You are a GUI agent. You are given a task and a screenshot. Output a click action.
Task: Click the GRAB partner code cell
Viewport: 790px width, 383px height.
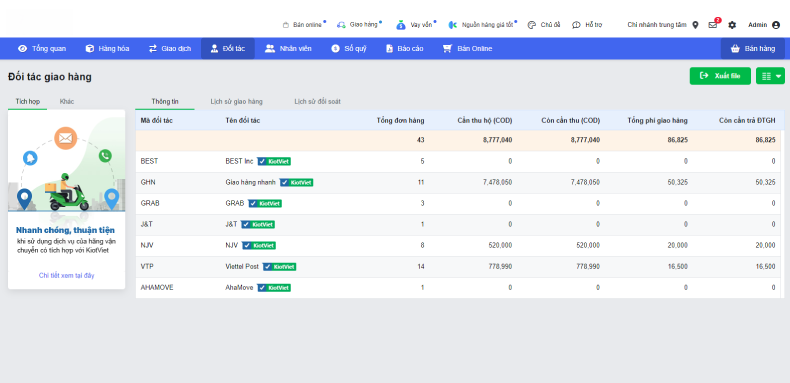[150, 204]
